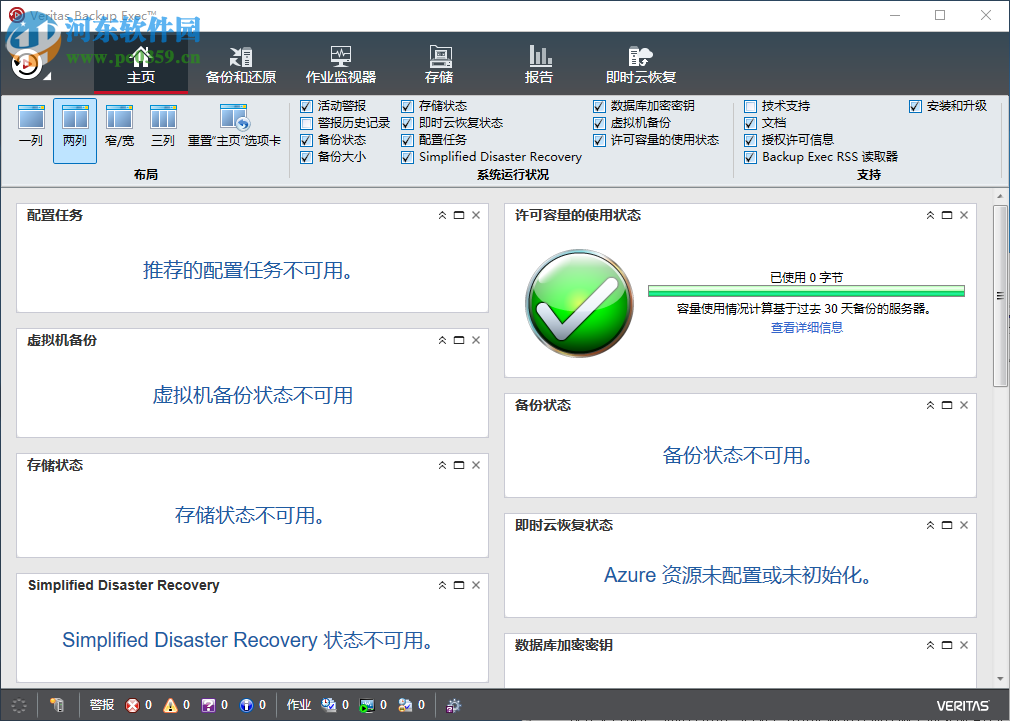
Task: Click the yellow warning alerts icon in status bar
Action: click(172, 705)
